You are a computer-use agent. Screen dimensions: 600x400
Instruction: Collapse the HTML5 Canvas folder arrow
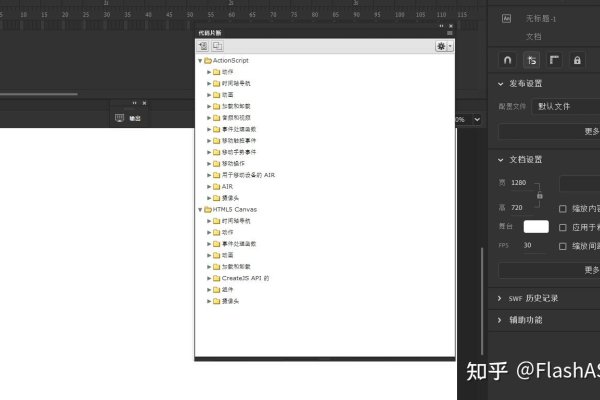click(x=200, y=209)
